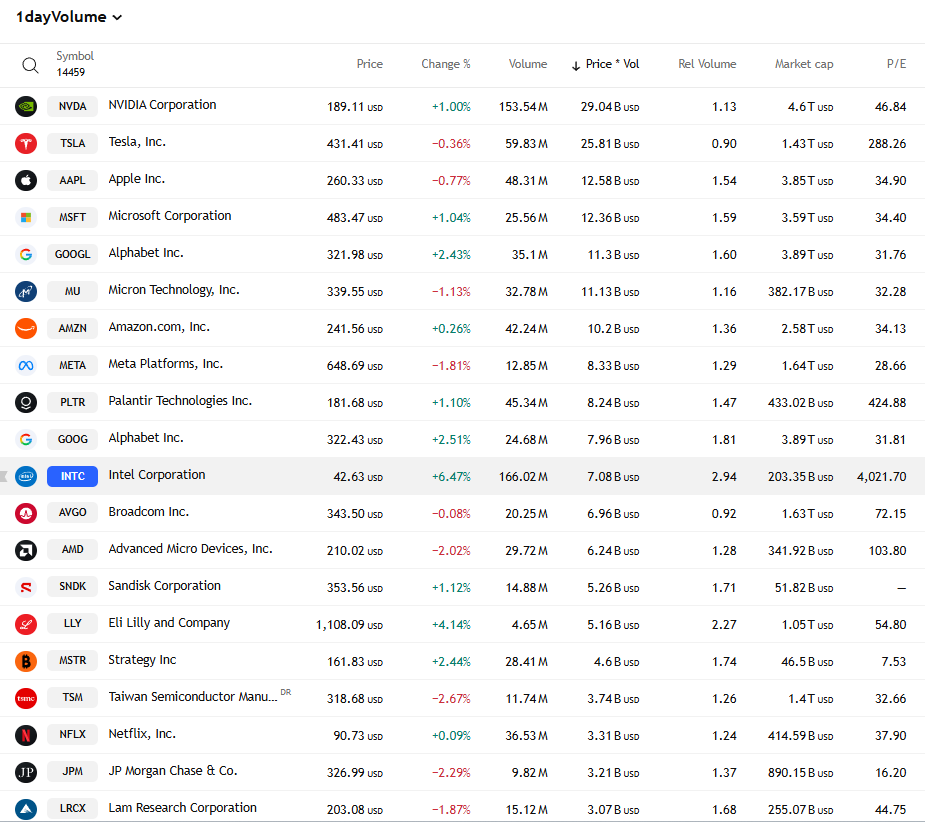This screenshot has width=925, height=822.
Task: Open the TSM ticker symbol
Action: pos(73,698)
